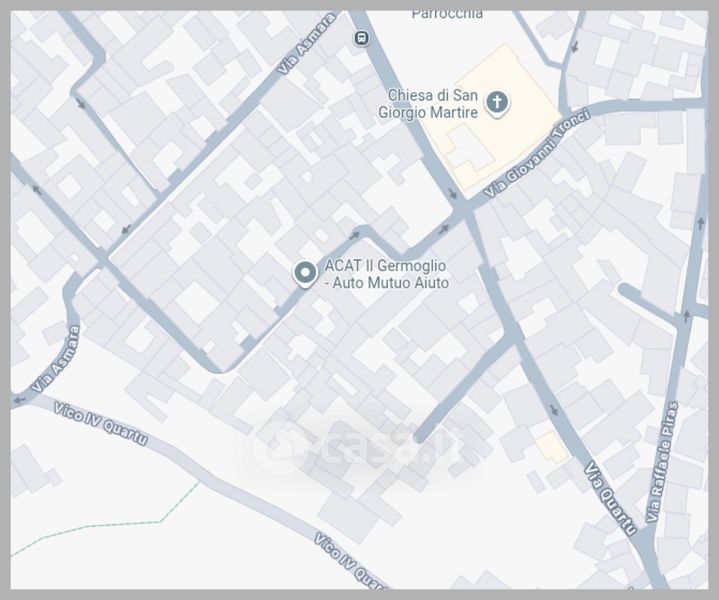Click the Via Asmara label on curved road
Image resolution: width=719 pixels, height=600 pixels.
(x=56, y=359)
